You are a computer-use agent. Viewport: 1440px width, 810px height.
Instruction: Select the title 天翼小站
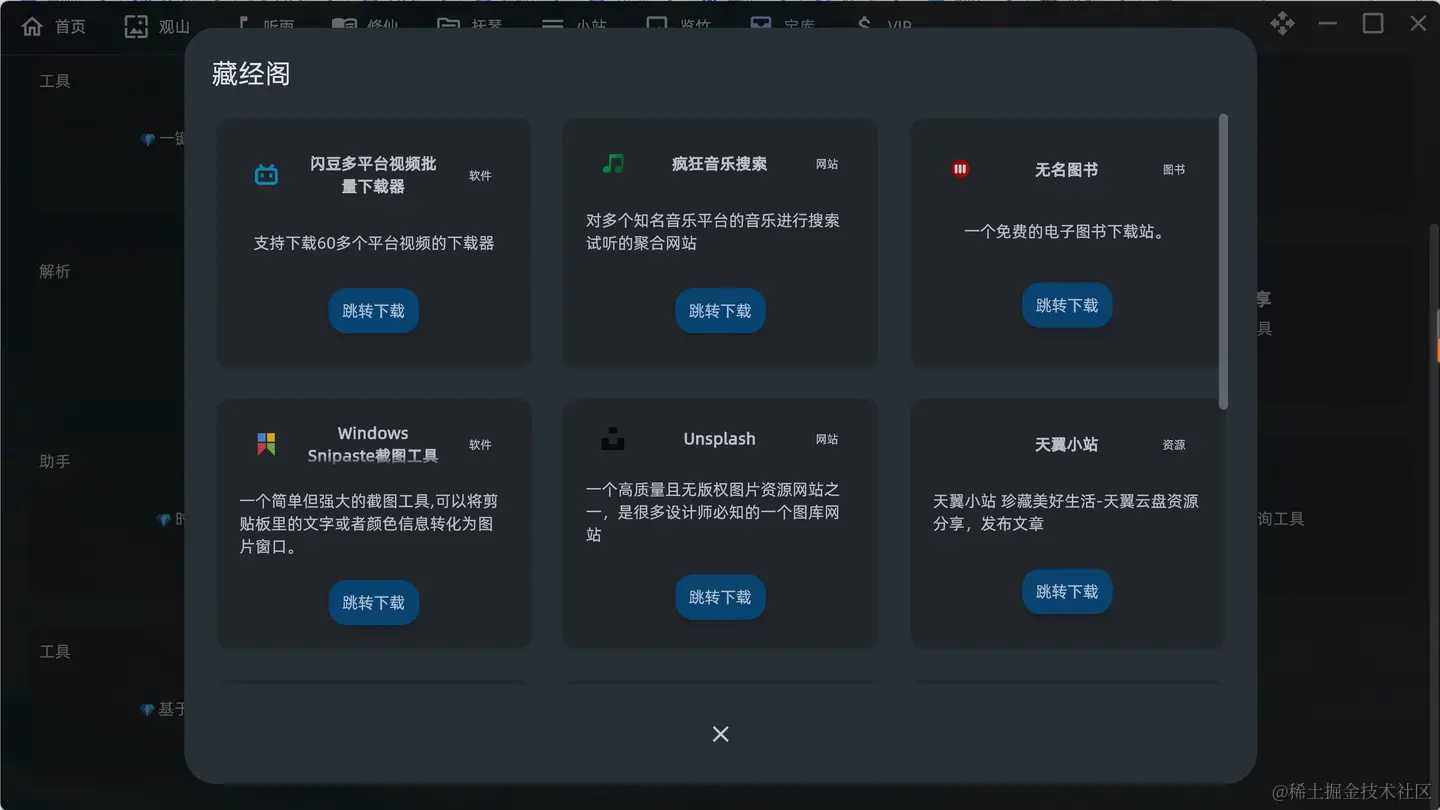pos(1067,444)
